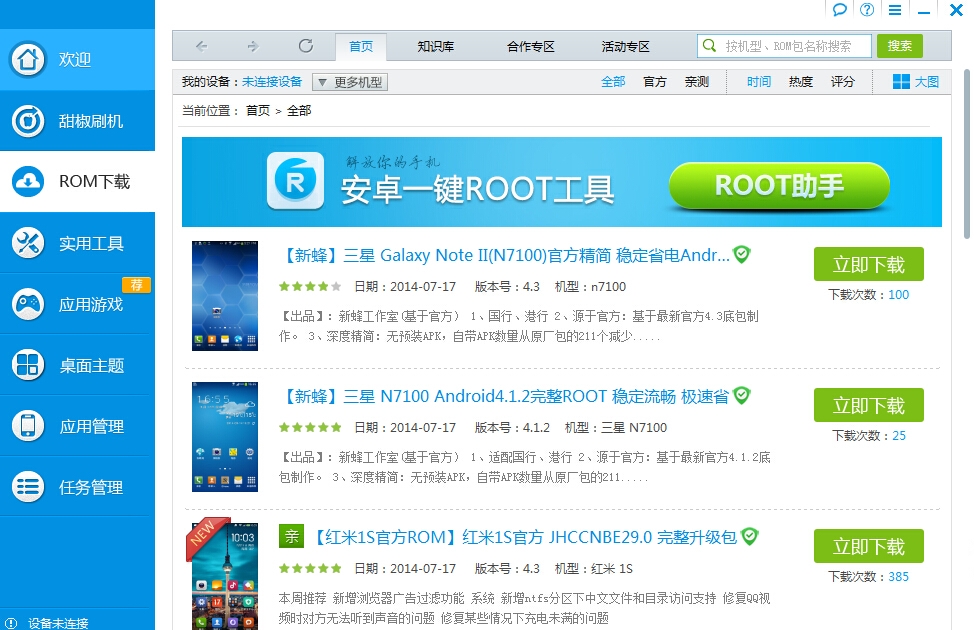Open the 欢迎 home icon
Viewport: 974px width, 630px height.
(27, 60)
